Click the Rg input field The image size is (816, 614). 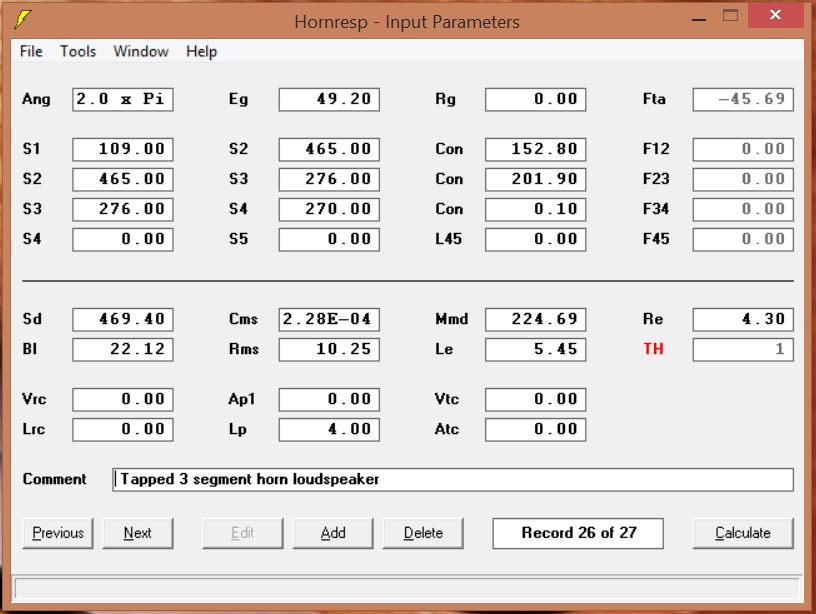(x=536, y=99)
